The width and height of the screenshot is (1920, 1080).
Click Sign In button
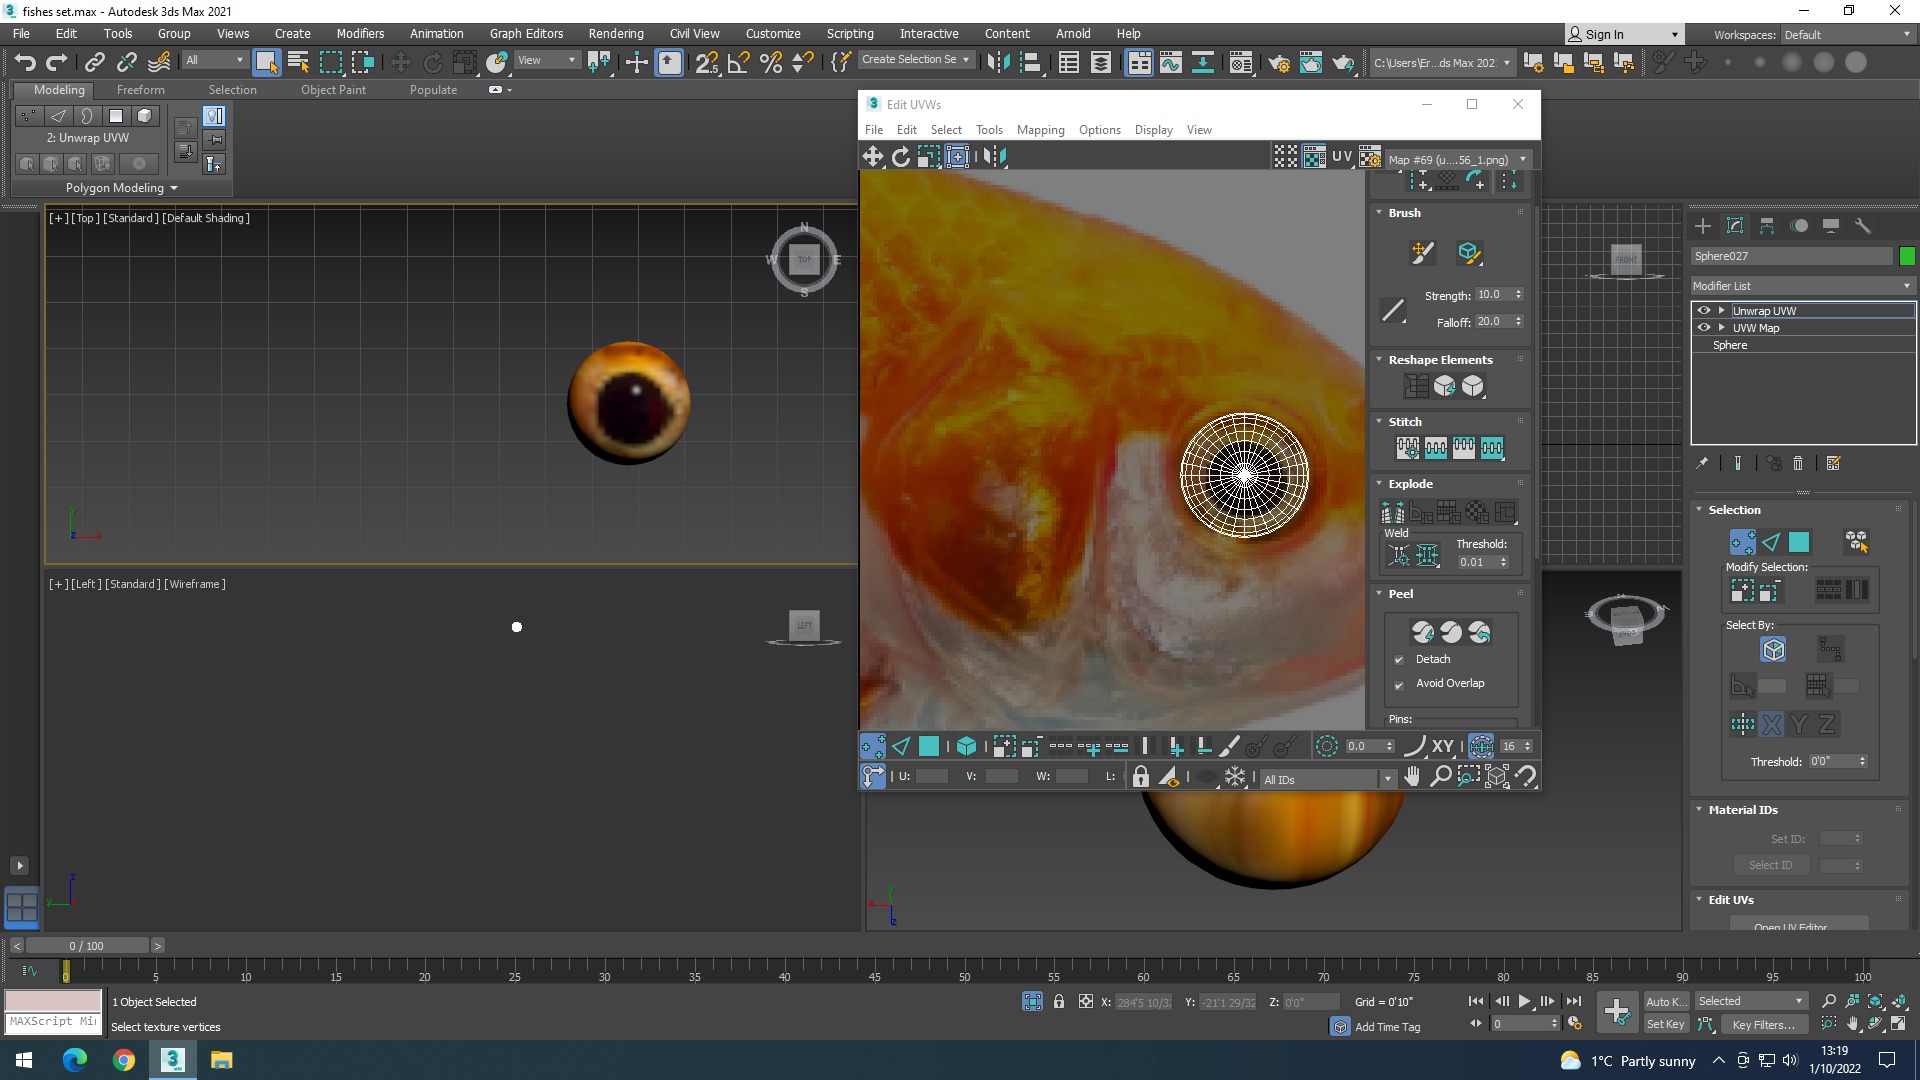coord(1624,34)
